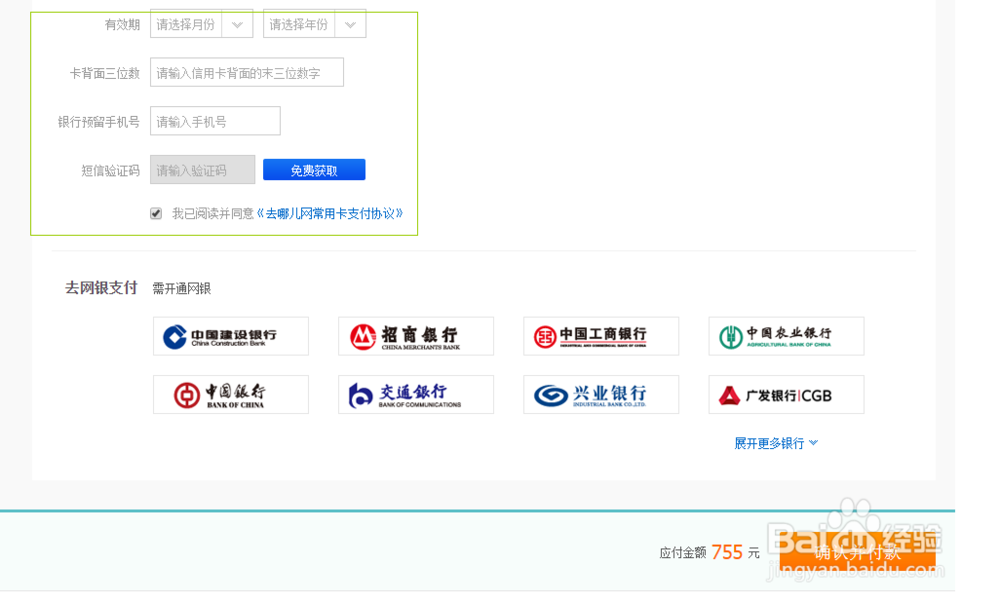Choose Bank of Communications 交通银行
Viewport: 1000px width, 604px height.
tap(416, 394)
